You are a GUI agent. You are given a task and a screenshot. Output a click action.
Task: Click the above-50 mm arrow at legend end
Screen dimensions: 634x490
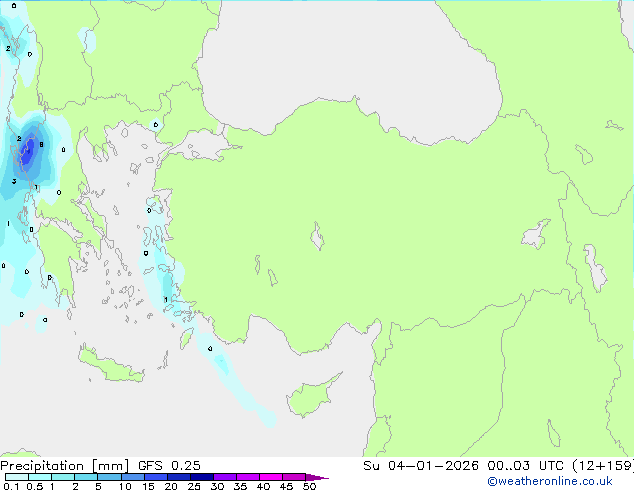[317, 477]
